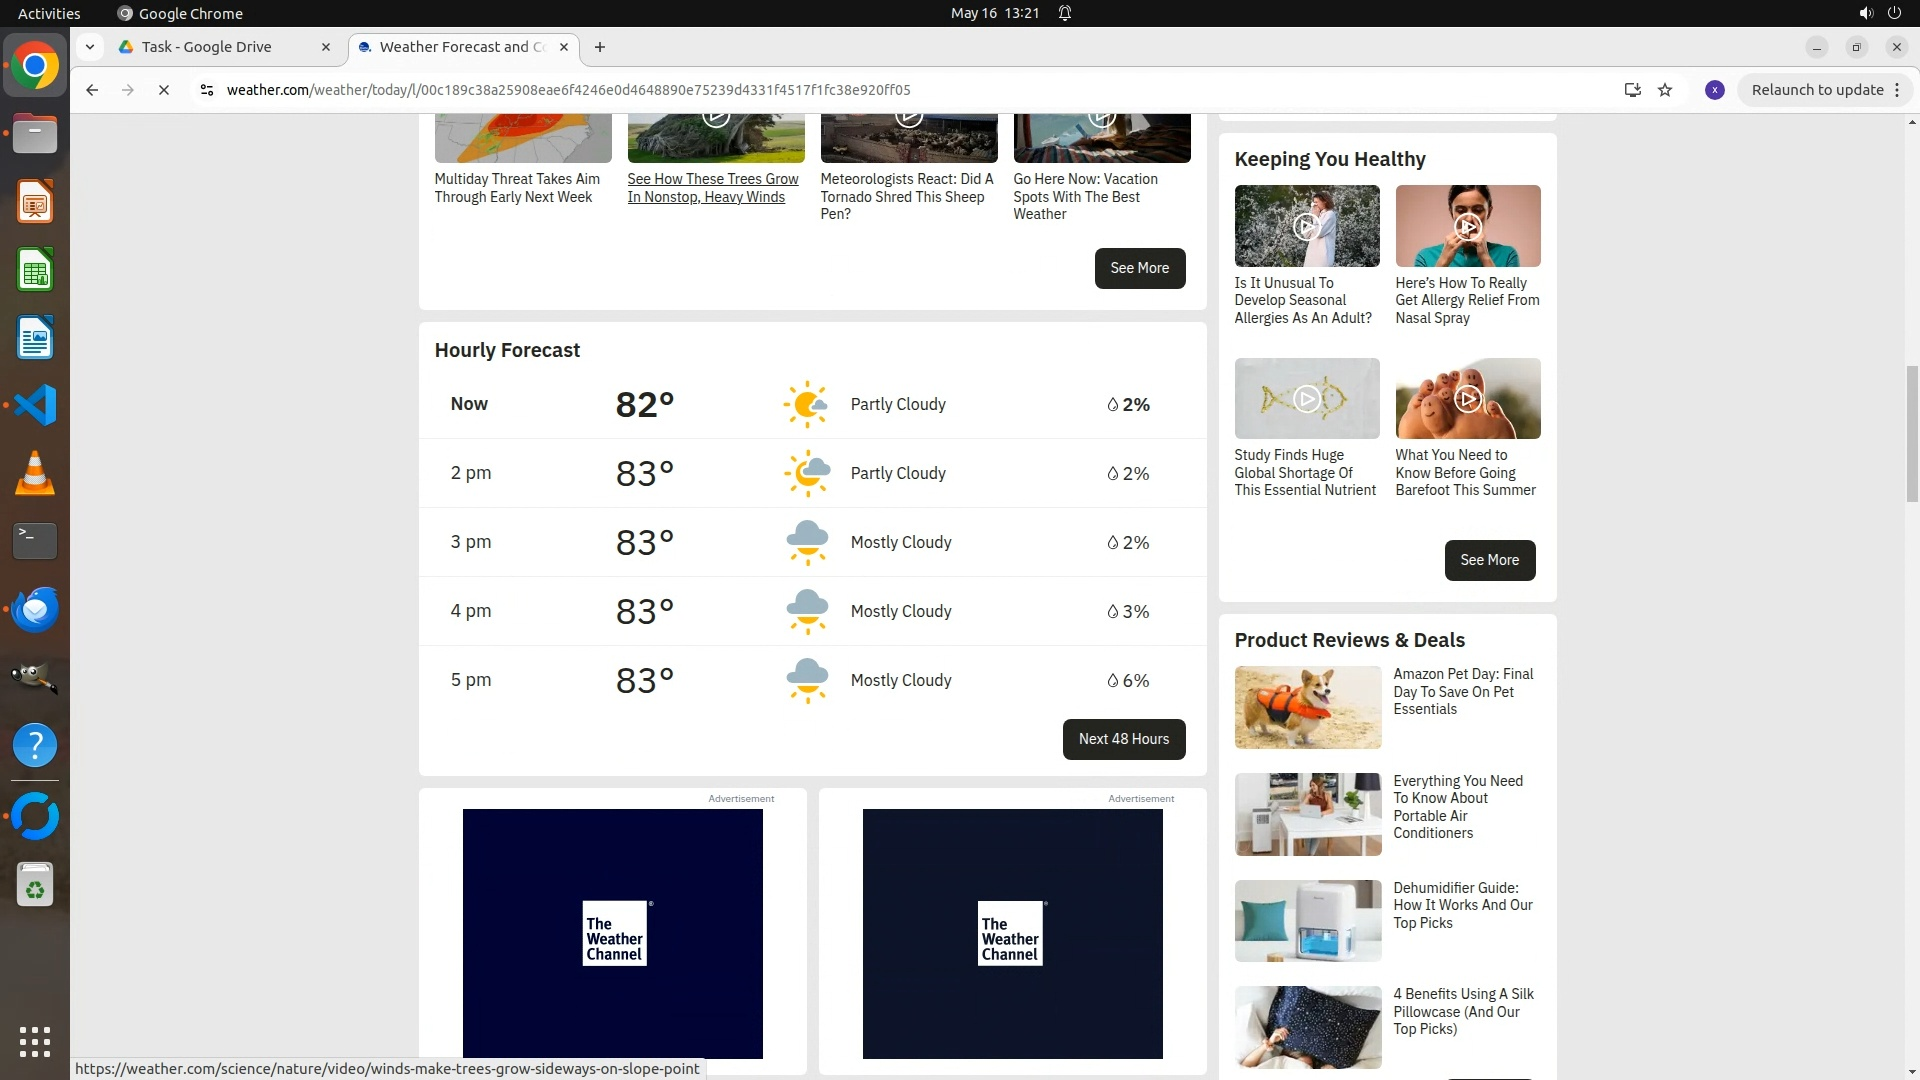Screen dimensions: 1920x1080
Task: Open LibreOffice Calc from dock
Action: (35, 270)
